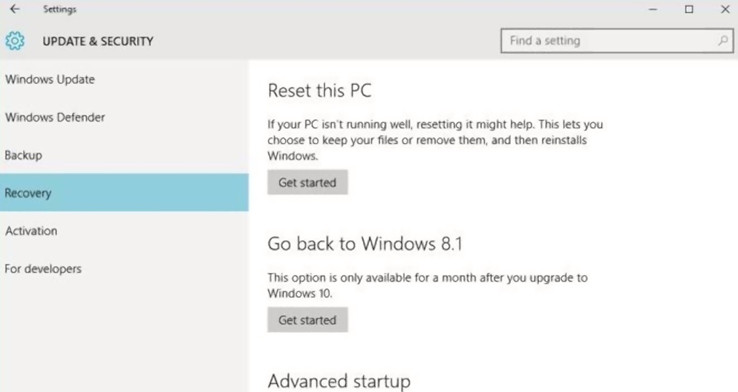
Task: Click the Reset this PC heading
Action: point(320,90)
